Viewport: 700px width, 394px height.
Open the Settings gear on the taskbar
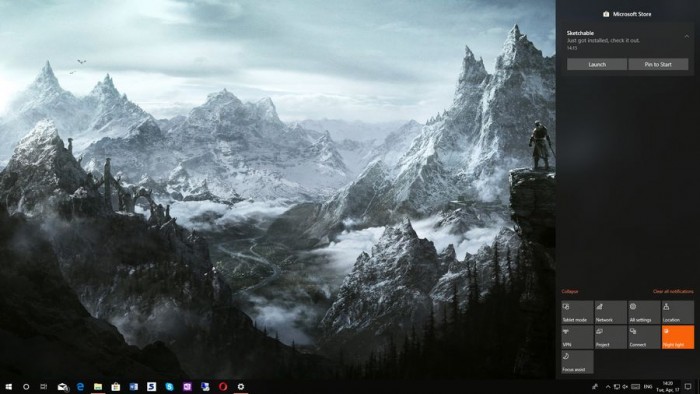point(241,387)
